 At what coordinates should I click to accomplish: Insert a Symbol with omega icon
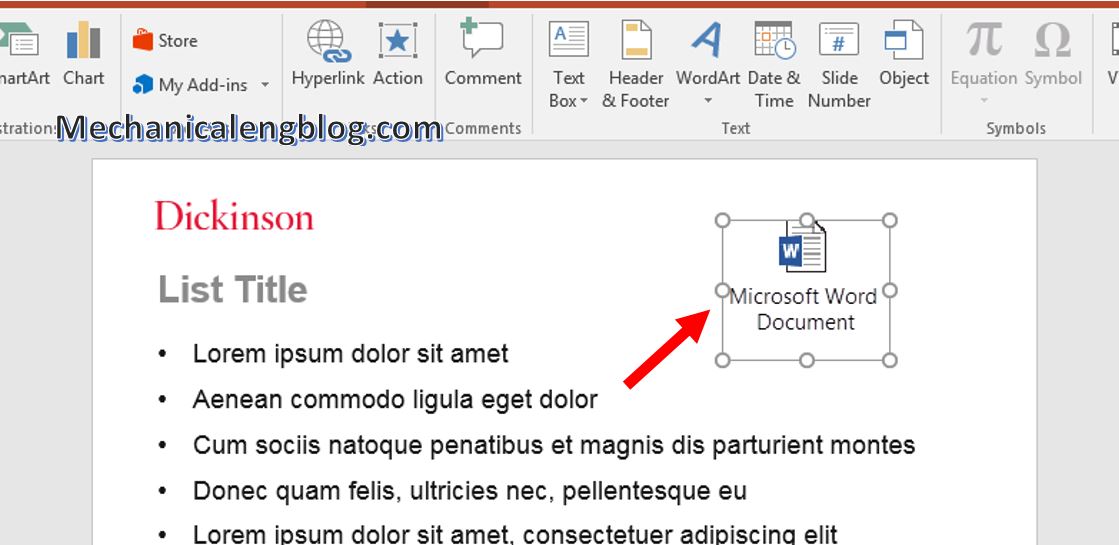tap(1053, 54)
